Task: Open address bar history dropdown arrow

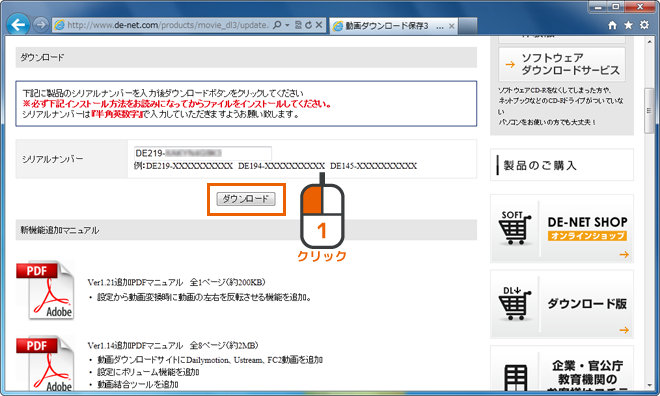Action: (x=287, y=25)
